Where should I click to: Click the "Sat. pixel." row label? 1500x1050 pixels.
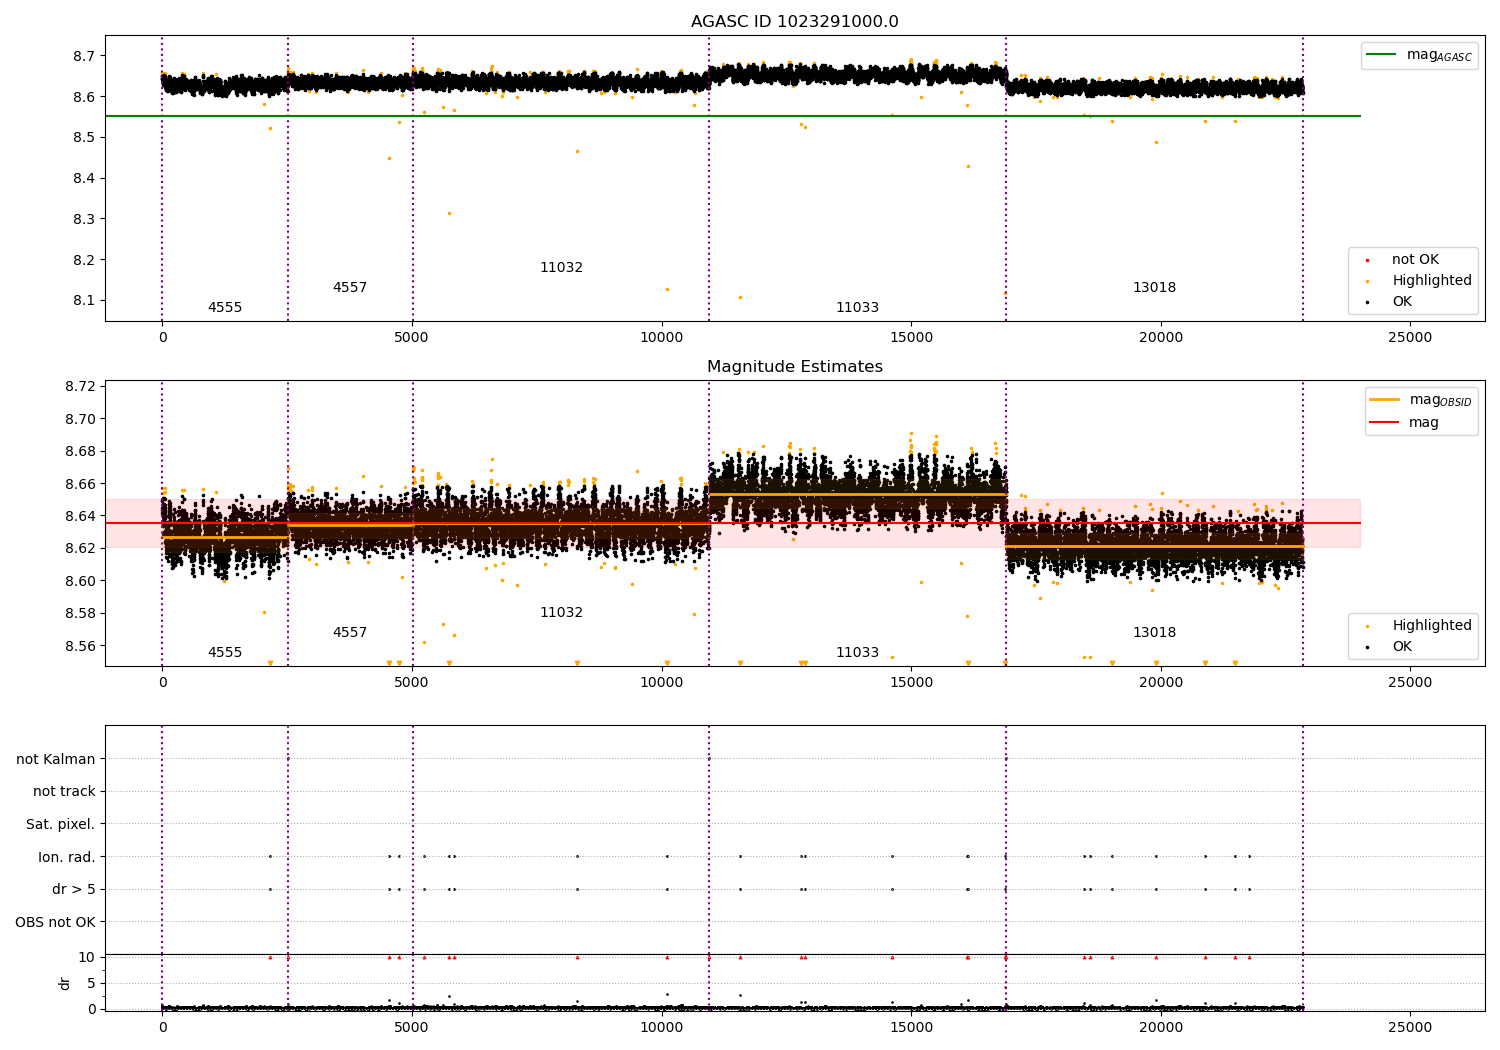click(61, 824)
